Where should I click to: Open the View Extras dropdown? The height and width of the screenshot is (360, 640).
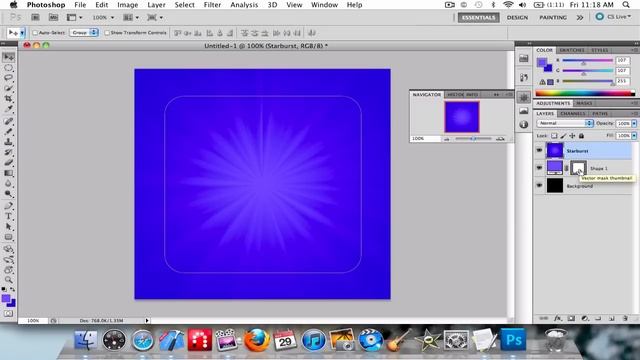[74, 18]
